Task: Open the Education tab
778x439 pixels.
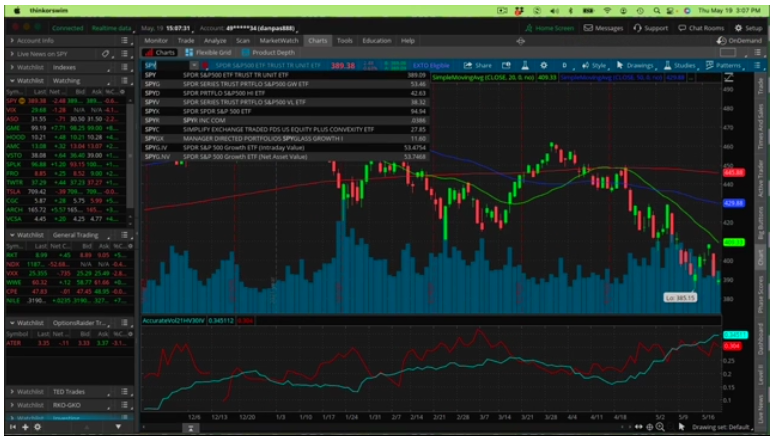Action: (x=377, y=41)
